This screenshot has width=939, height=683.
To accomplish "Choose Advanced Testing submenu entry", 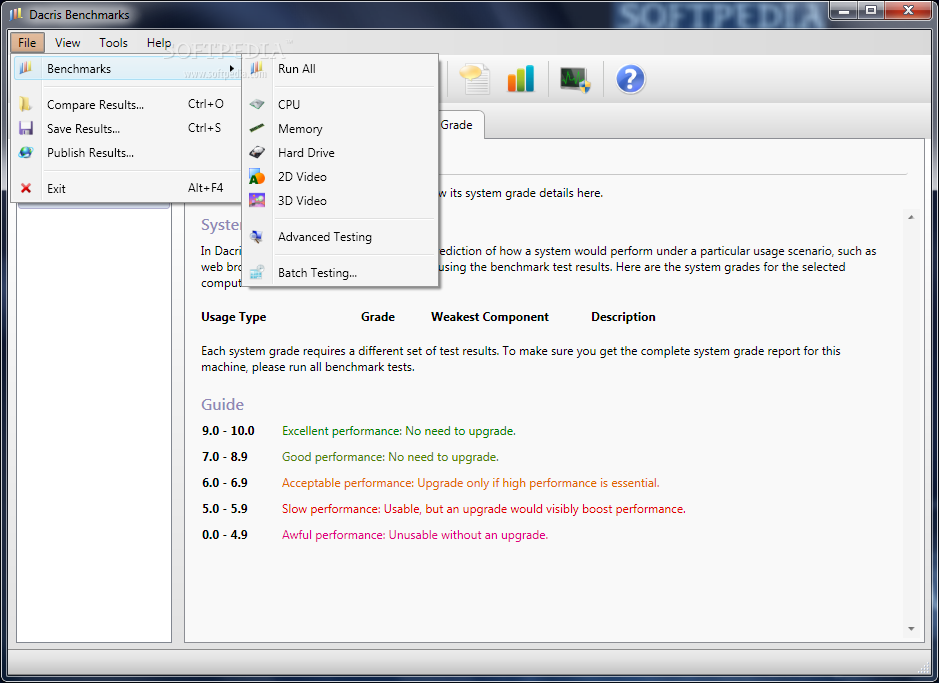I will click(x=340, y=236).
